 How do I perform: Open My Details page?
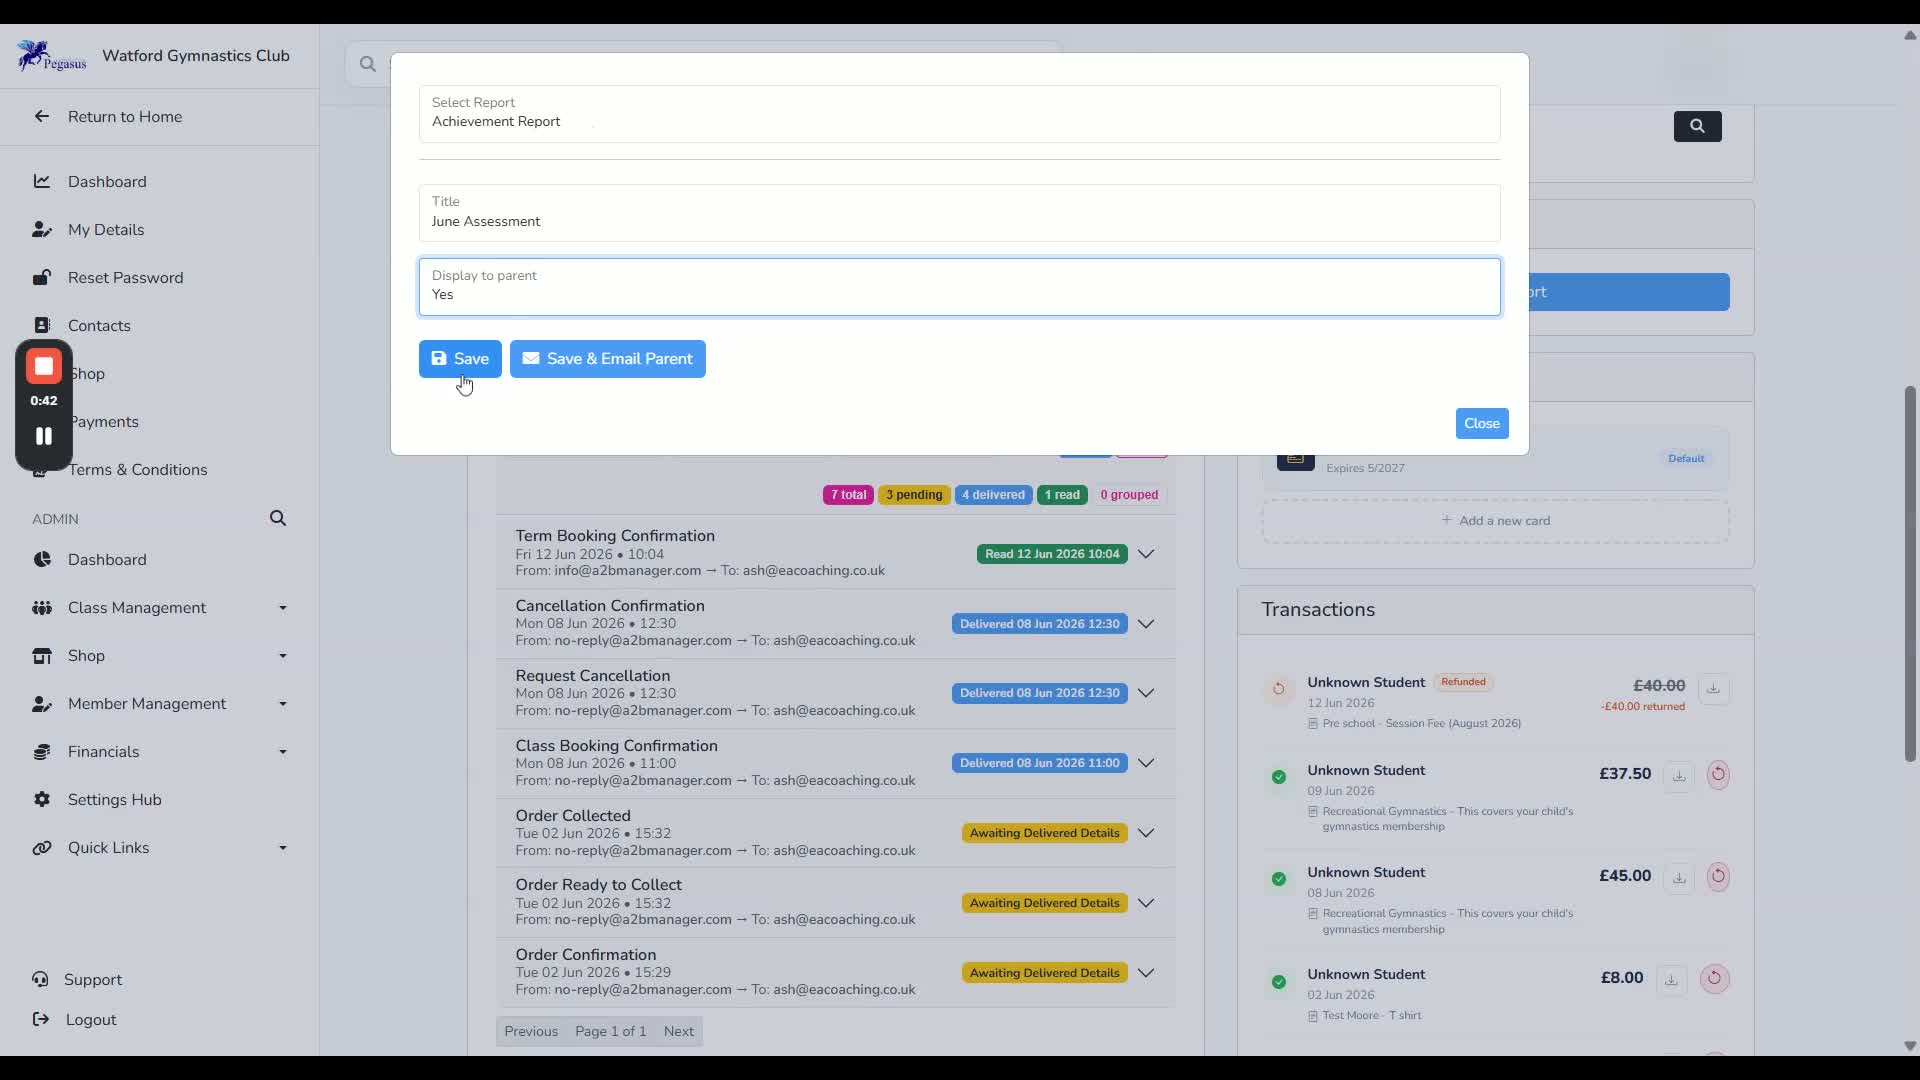(106, 230)
